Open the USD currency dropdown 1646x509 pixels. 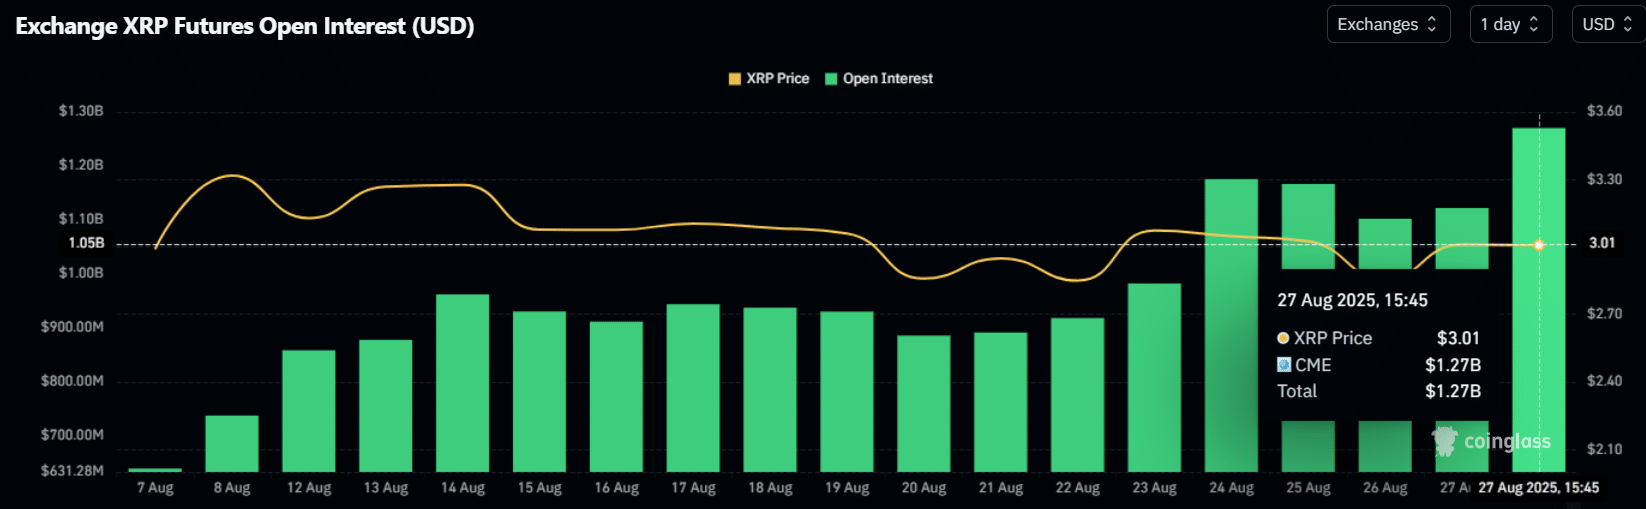point(1607,25)
